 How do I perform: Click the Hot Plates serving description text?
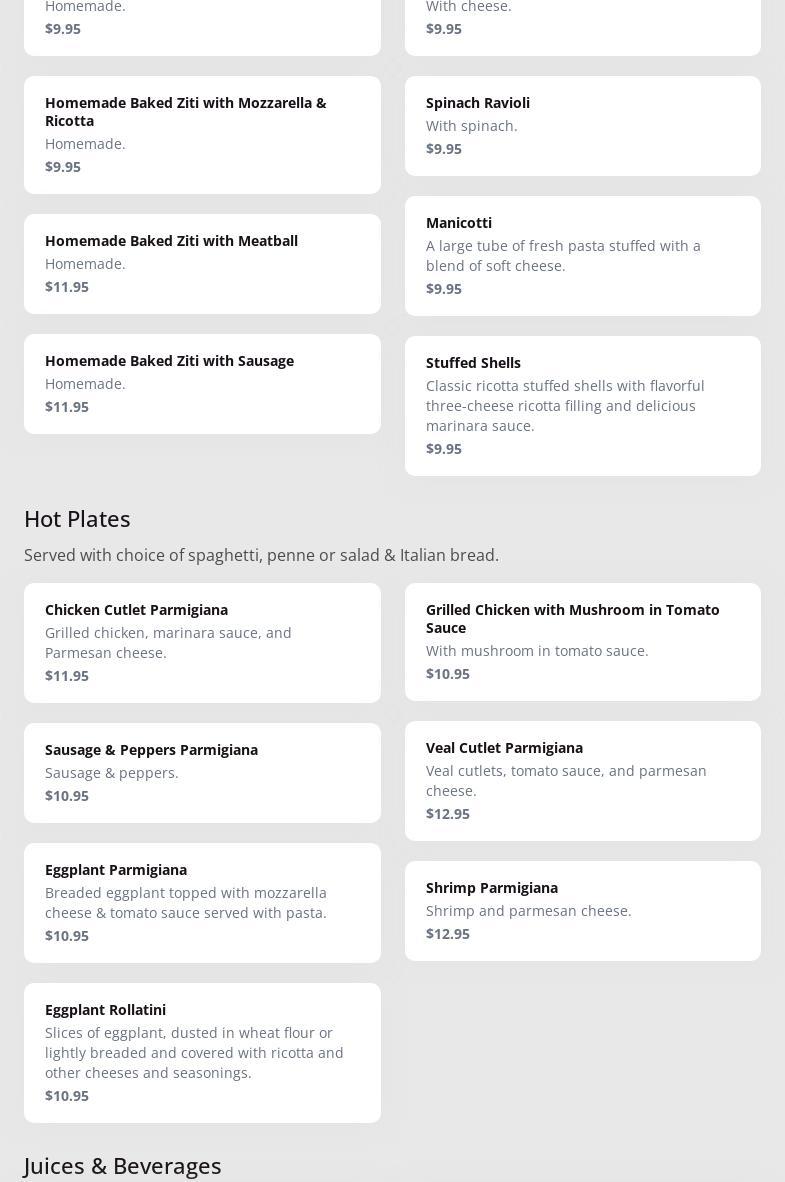click(261, 555)
